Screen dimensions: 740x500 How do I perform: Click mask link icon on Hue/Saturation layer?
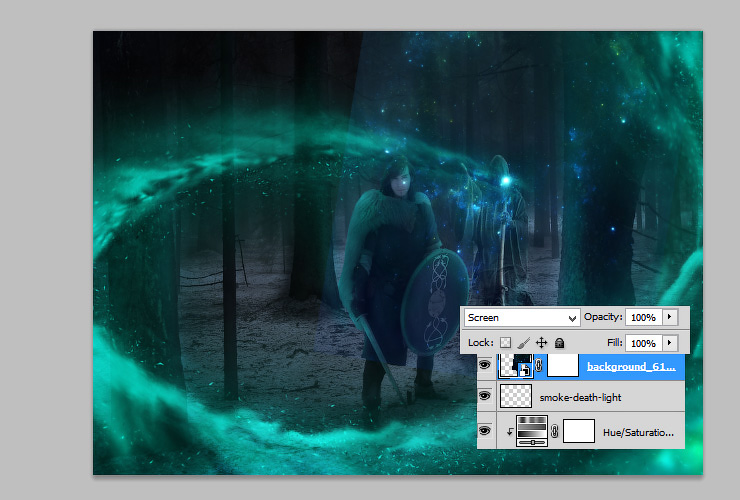pyautogui.click(x=555, y=431)
